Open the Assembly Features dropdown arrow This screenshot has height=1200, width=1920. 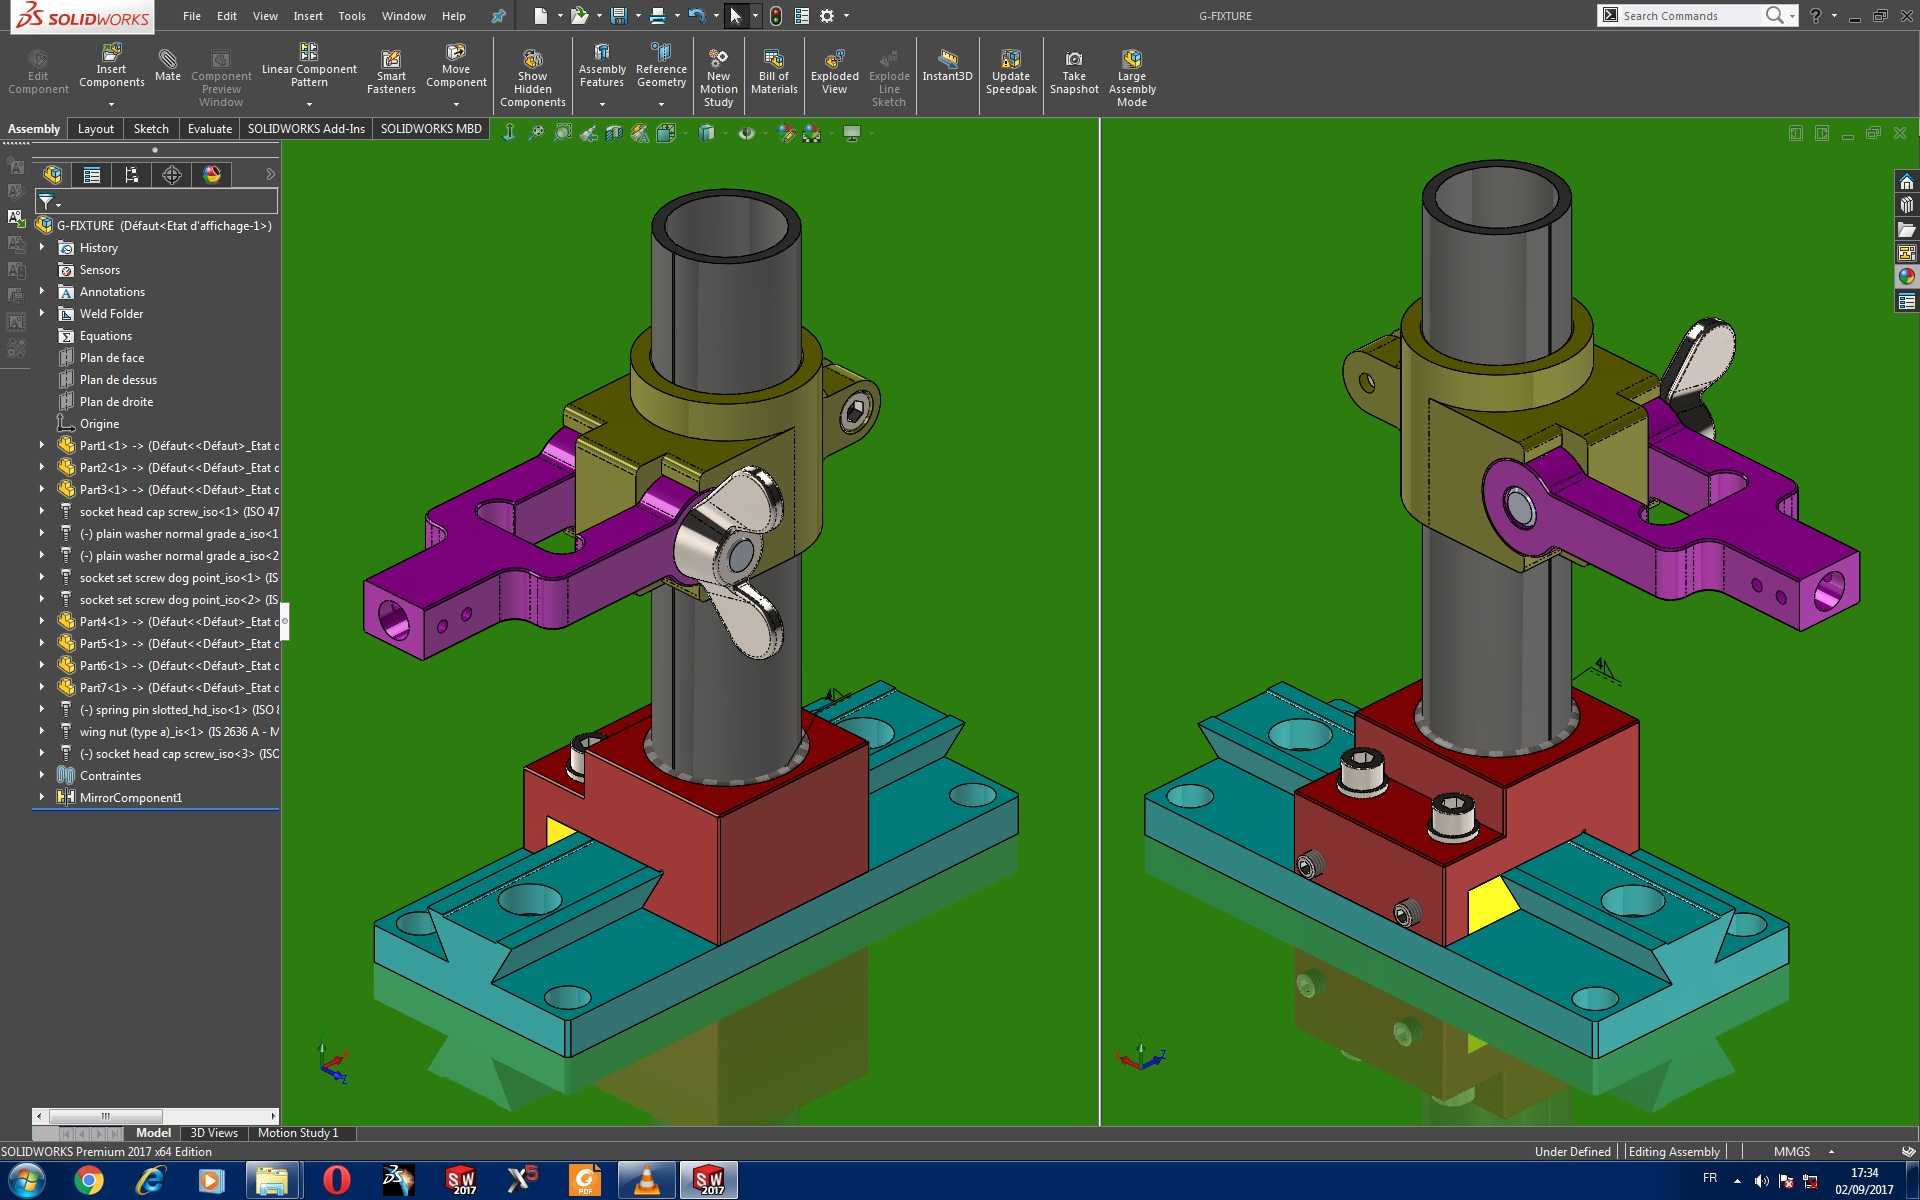(602, 104)
